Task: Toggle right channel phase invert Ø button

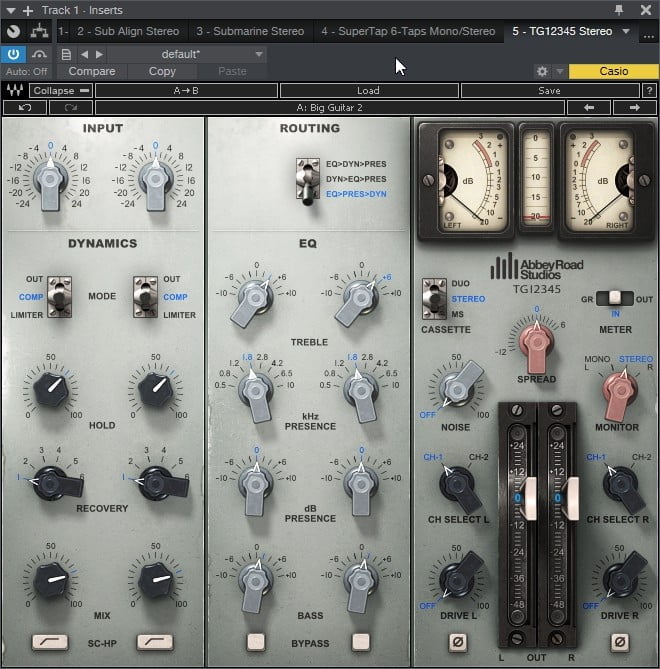Action: pos(620,642)
